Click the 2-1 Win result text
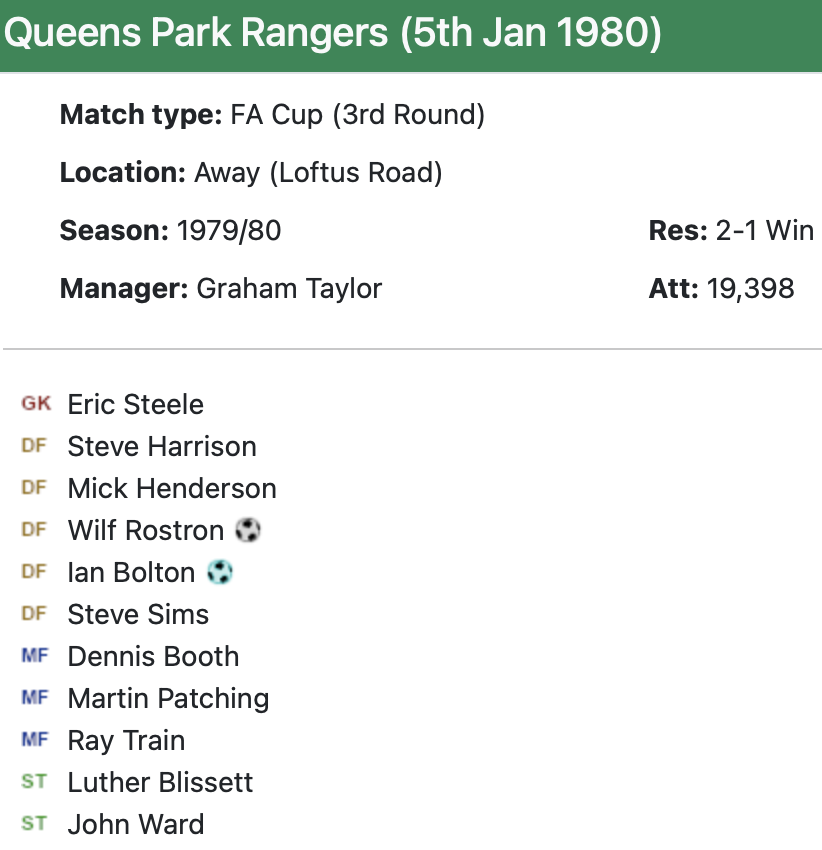 [x=764, y=231]
